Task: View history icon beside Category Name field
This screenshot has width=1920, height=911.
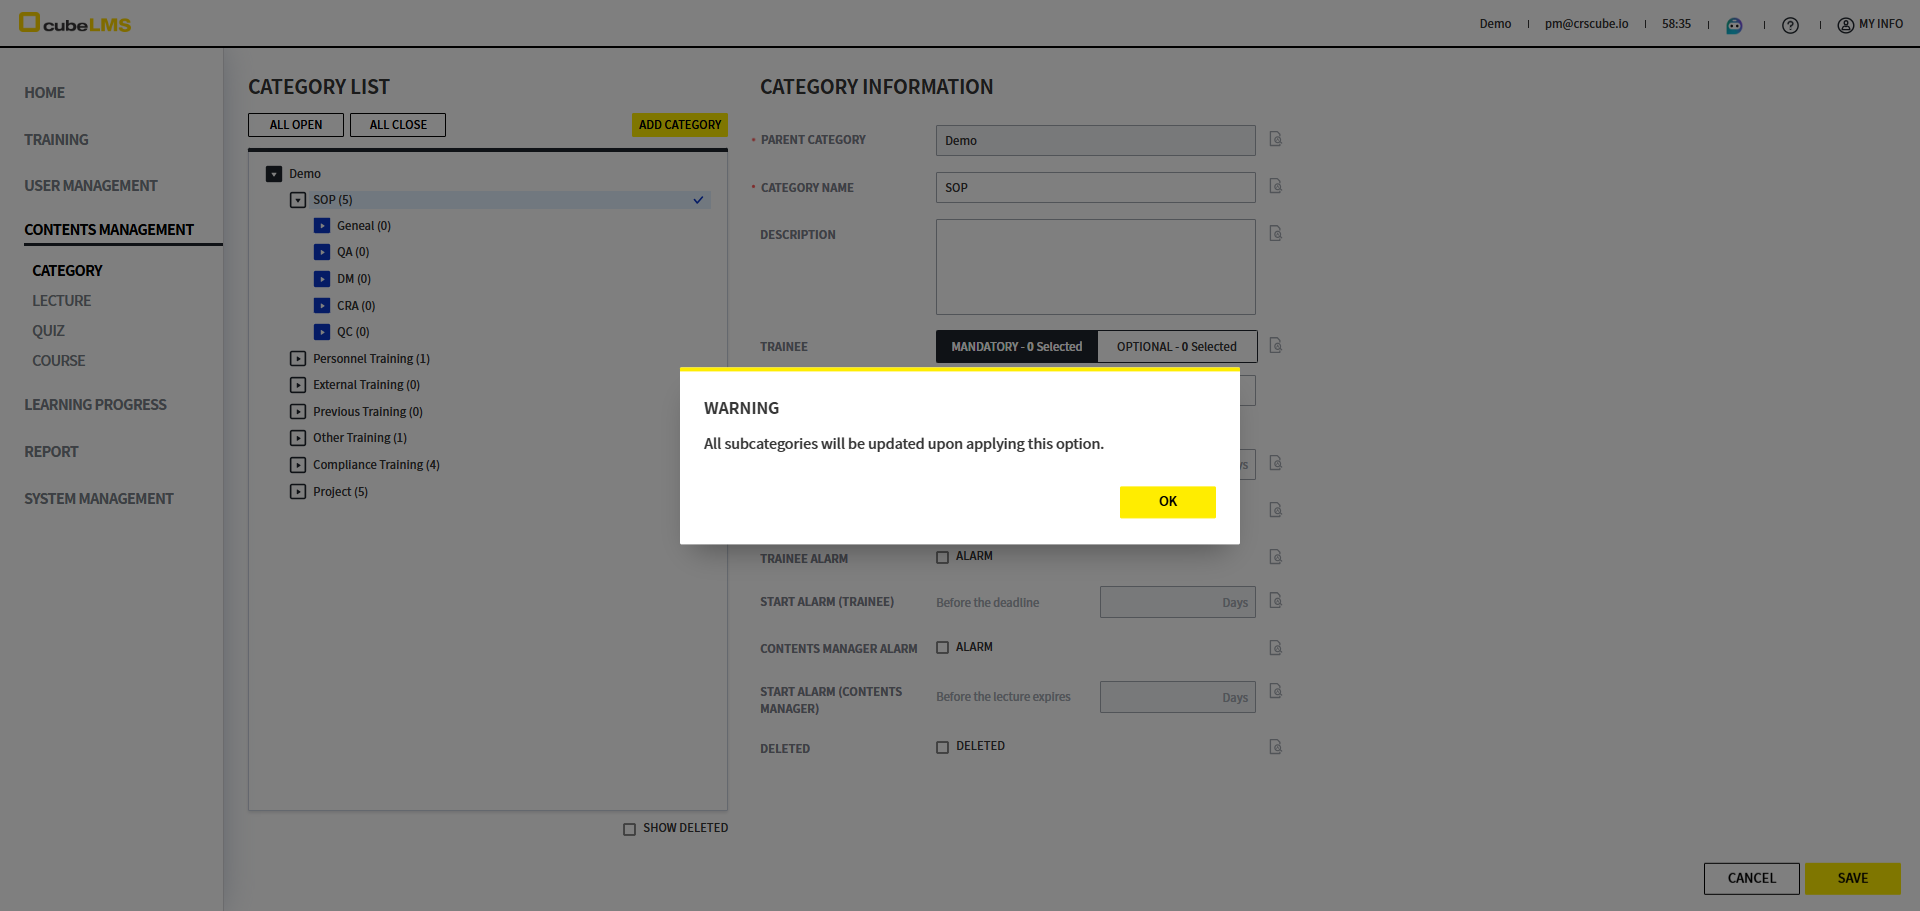Action: [x=1275, y=186]
